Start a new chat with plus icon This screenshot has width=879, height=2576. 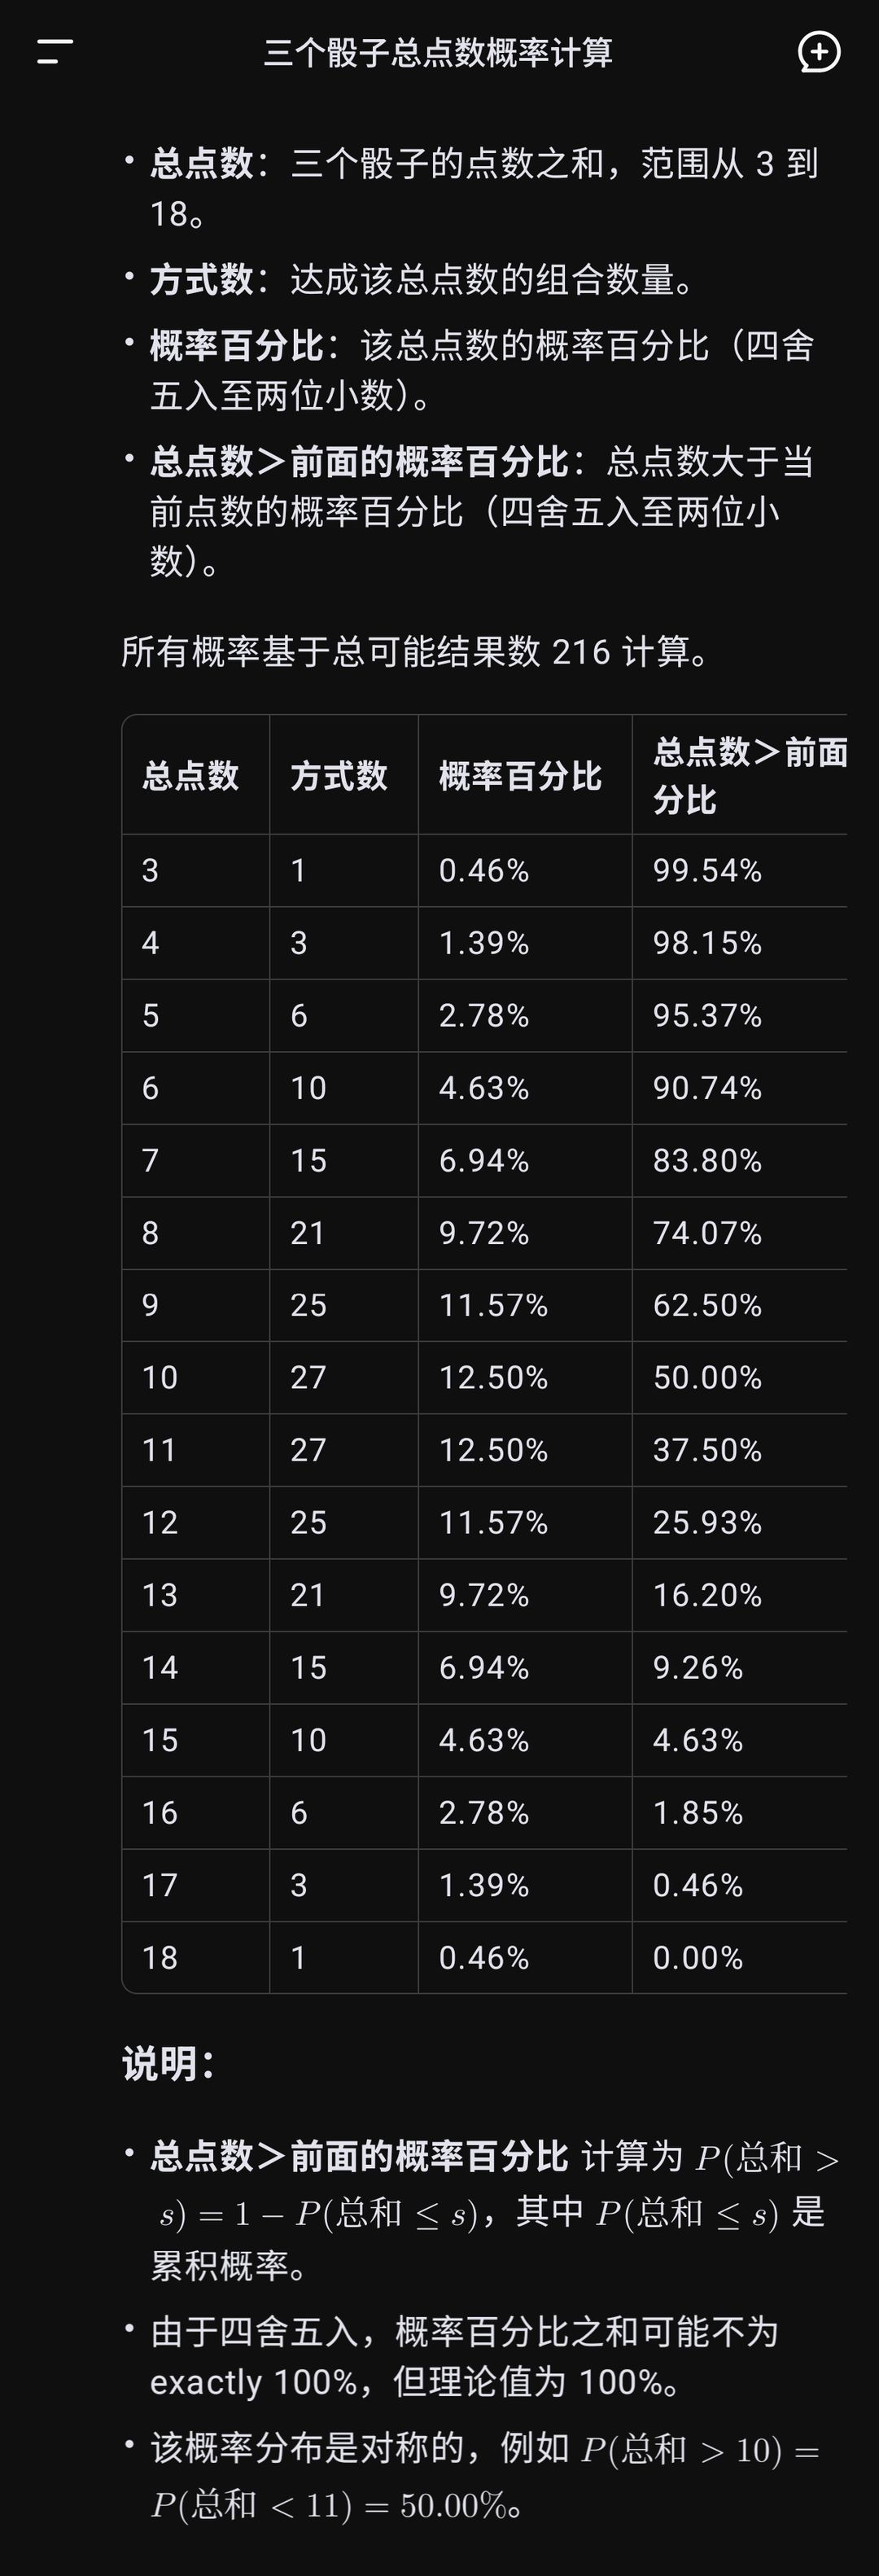tap(819, 52)
